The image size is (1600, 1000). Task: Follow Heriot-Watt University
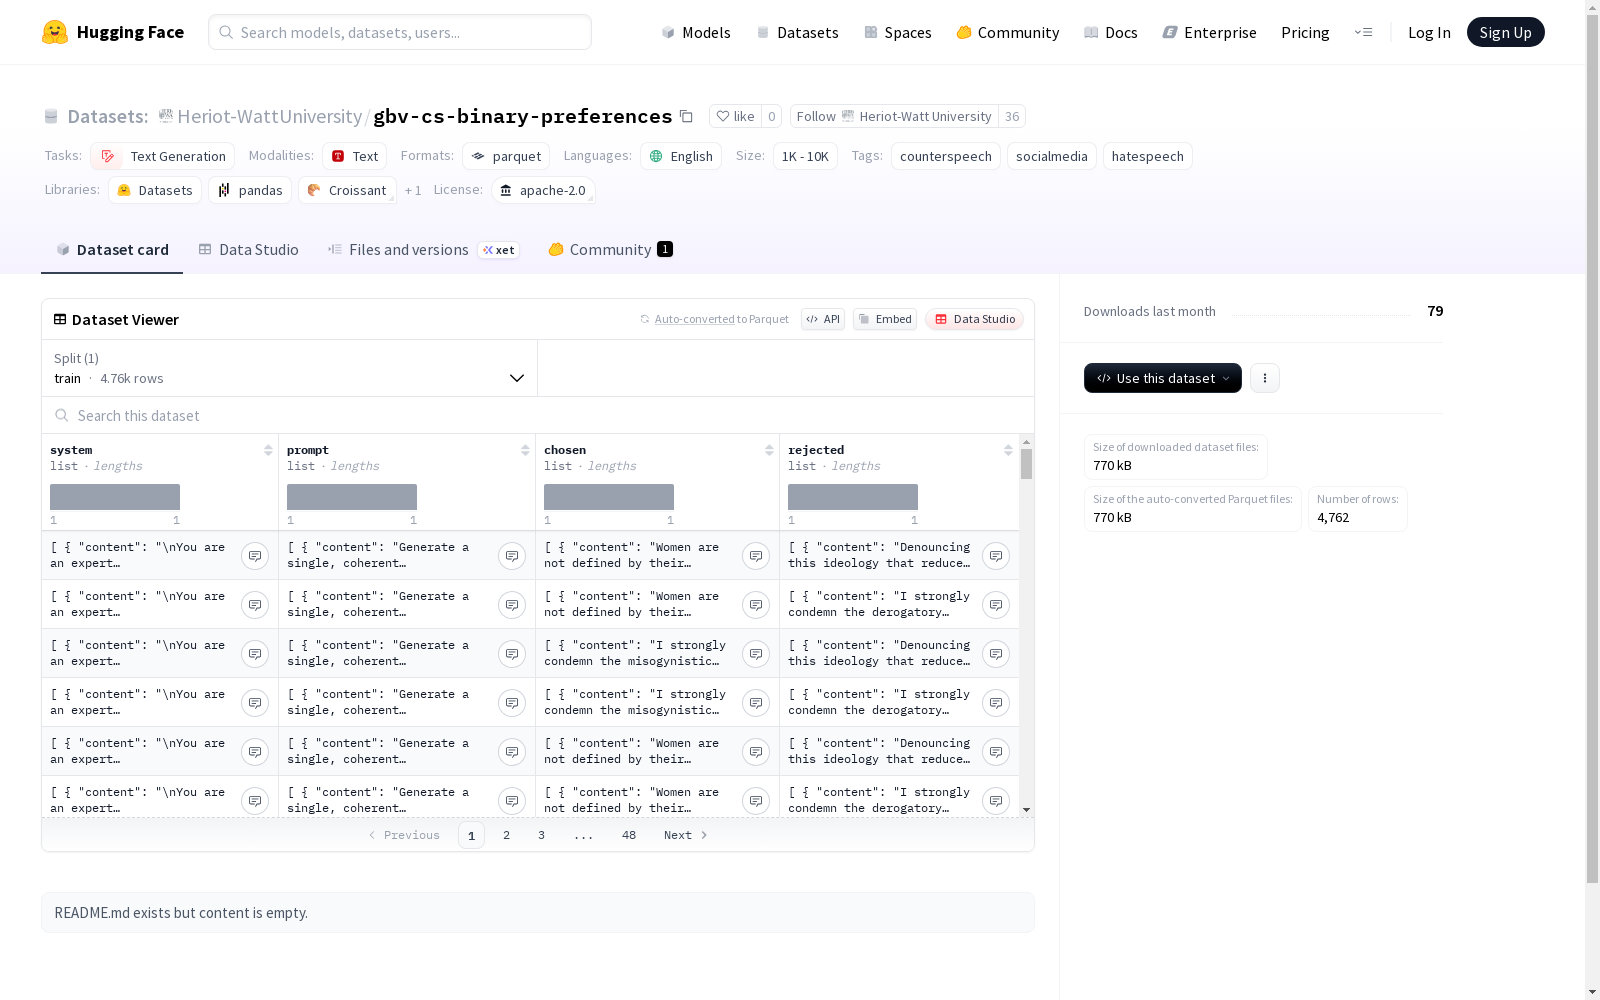[894, 116]
